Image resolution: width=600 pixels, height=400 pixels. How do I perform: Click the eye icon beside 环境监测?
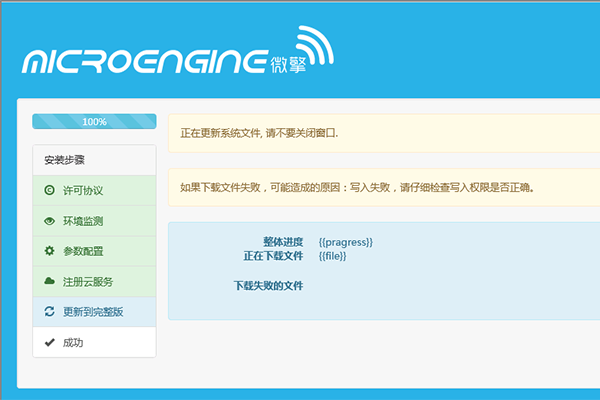coord(49,221)
